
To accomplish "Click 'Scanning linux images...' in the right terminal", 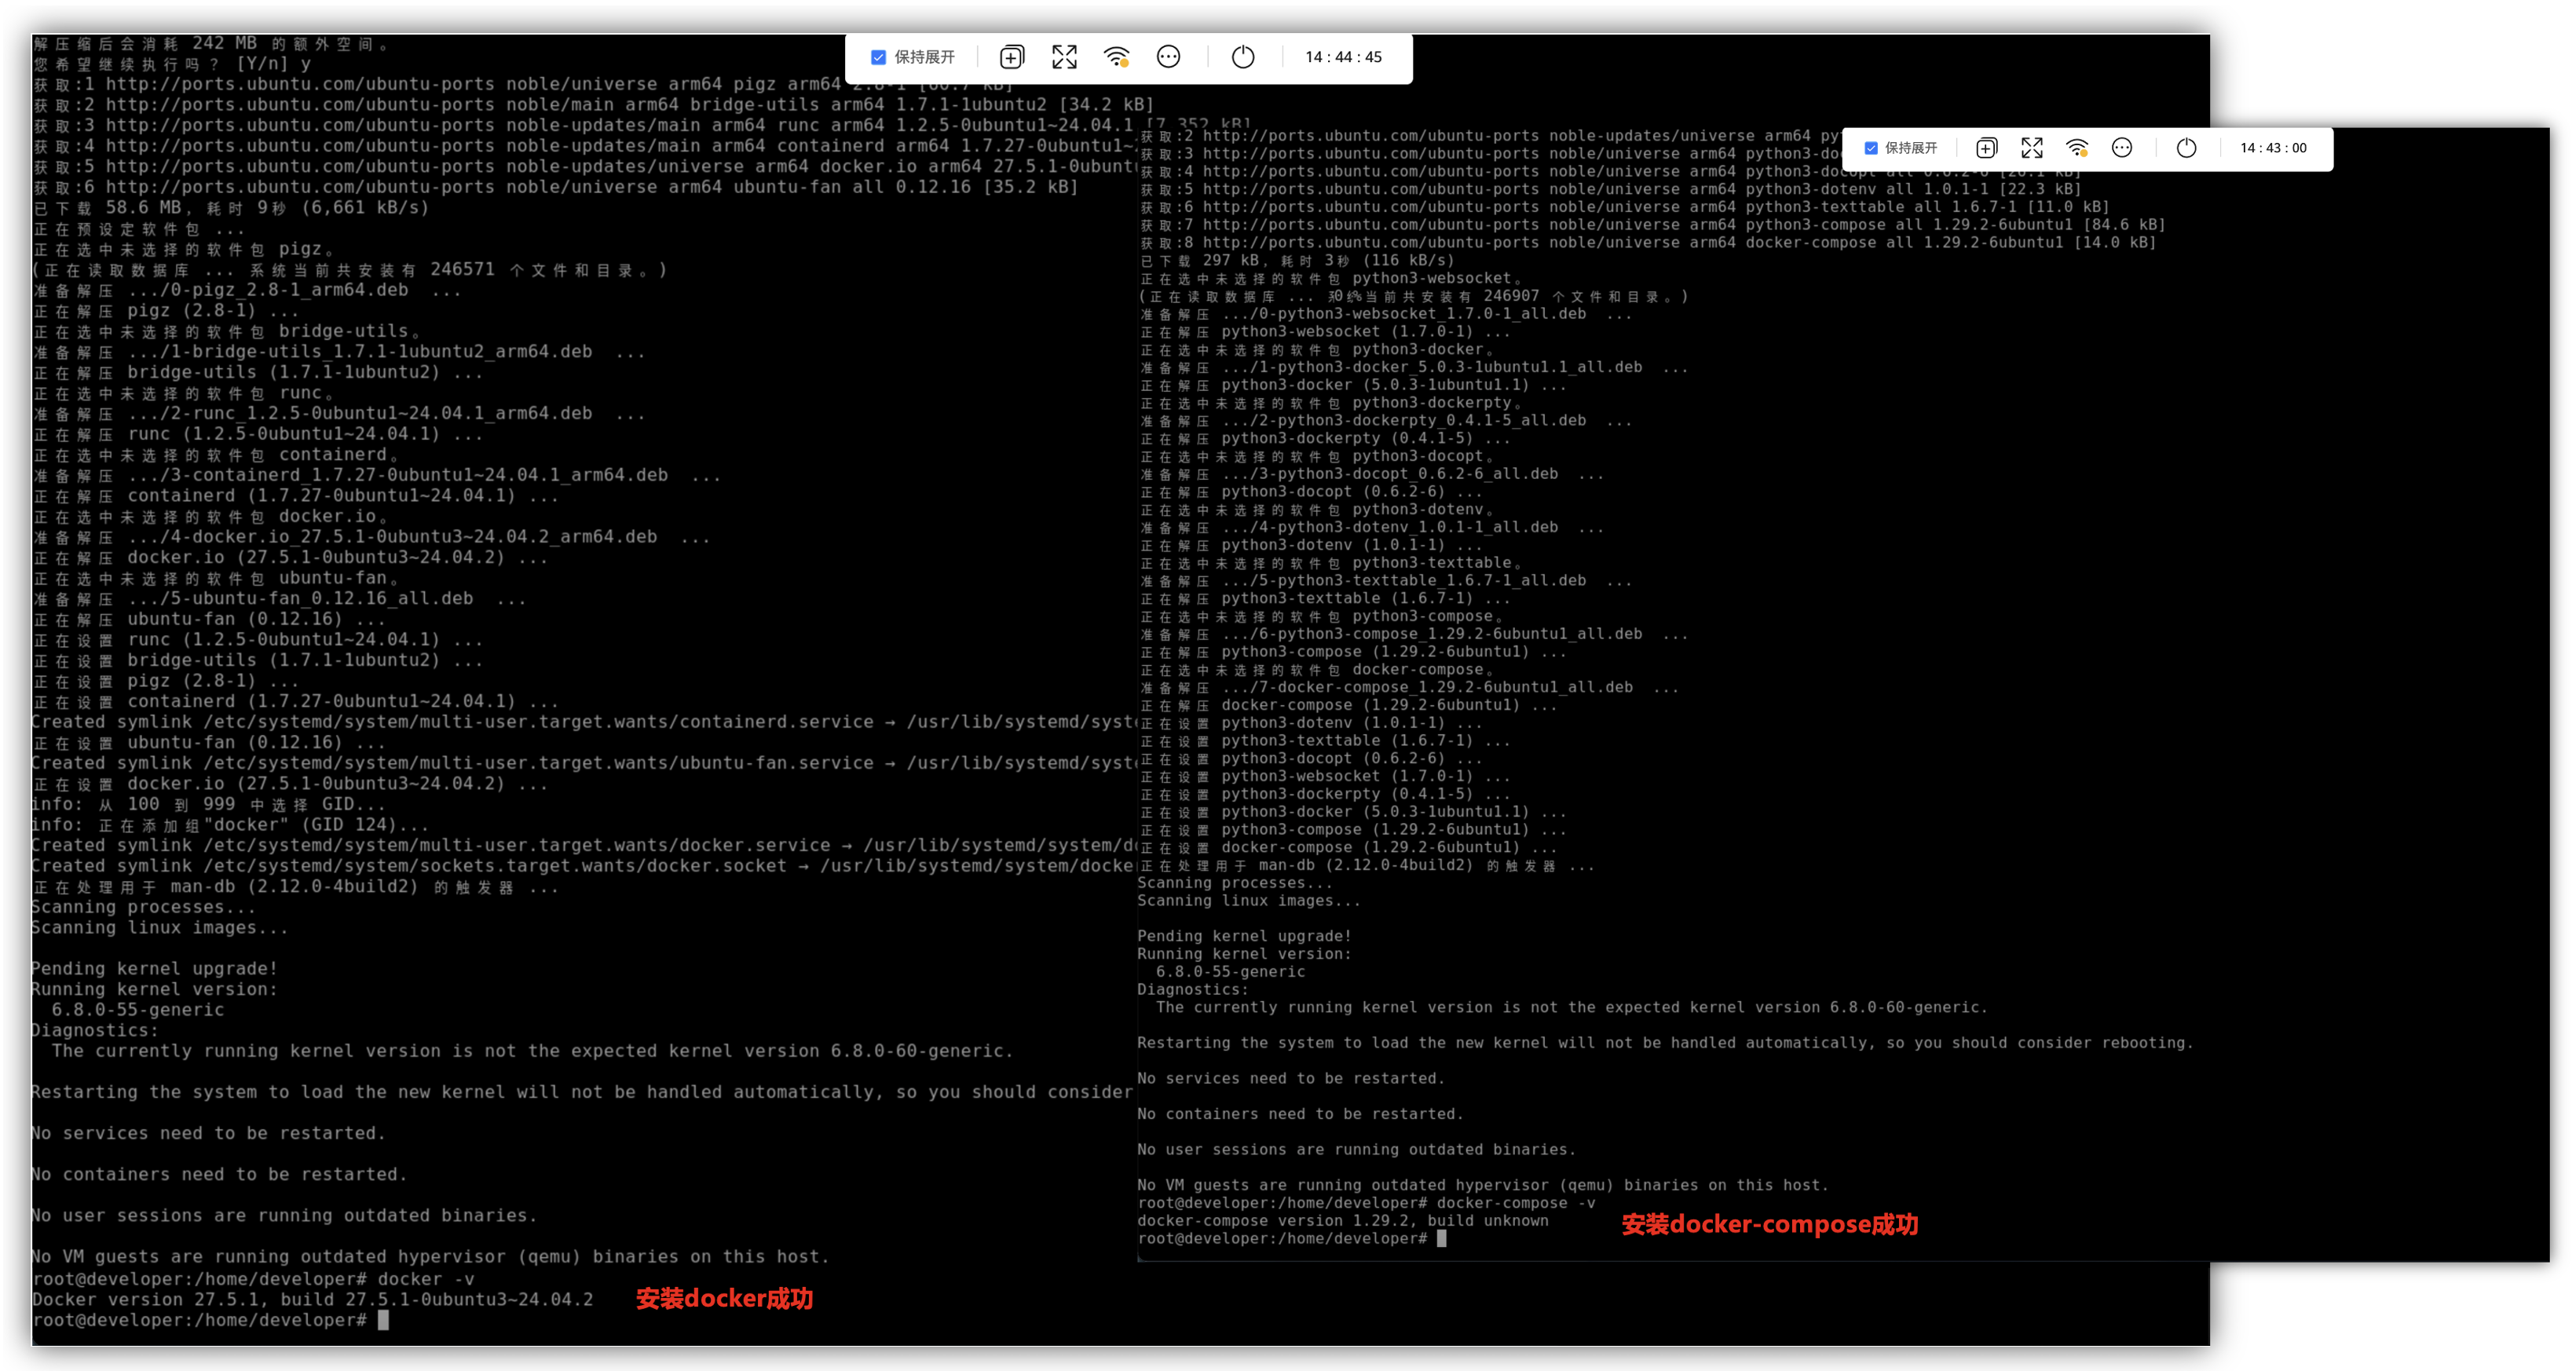I will coord(1249,901).
